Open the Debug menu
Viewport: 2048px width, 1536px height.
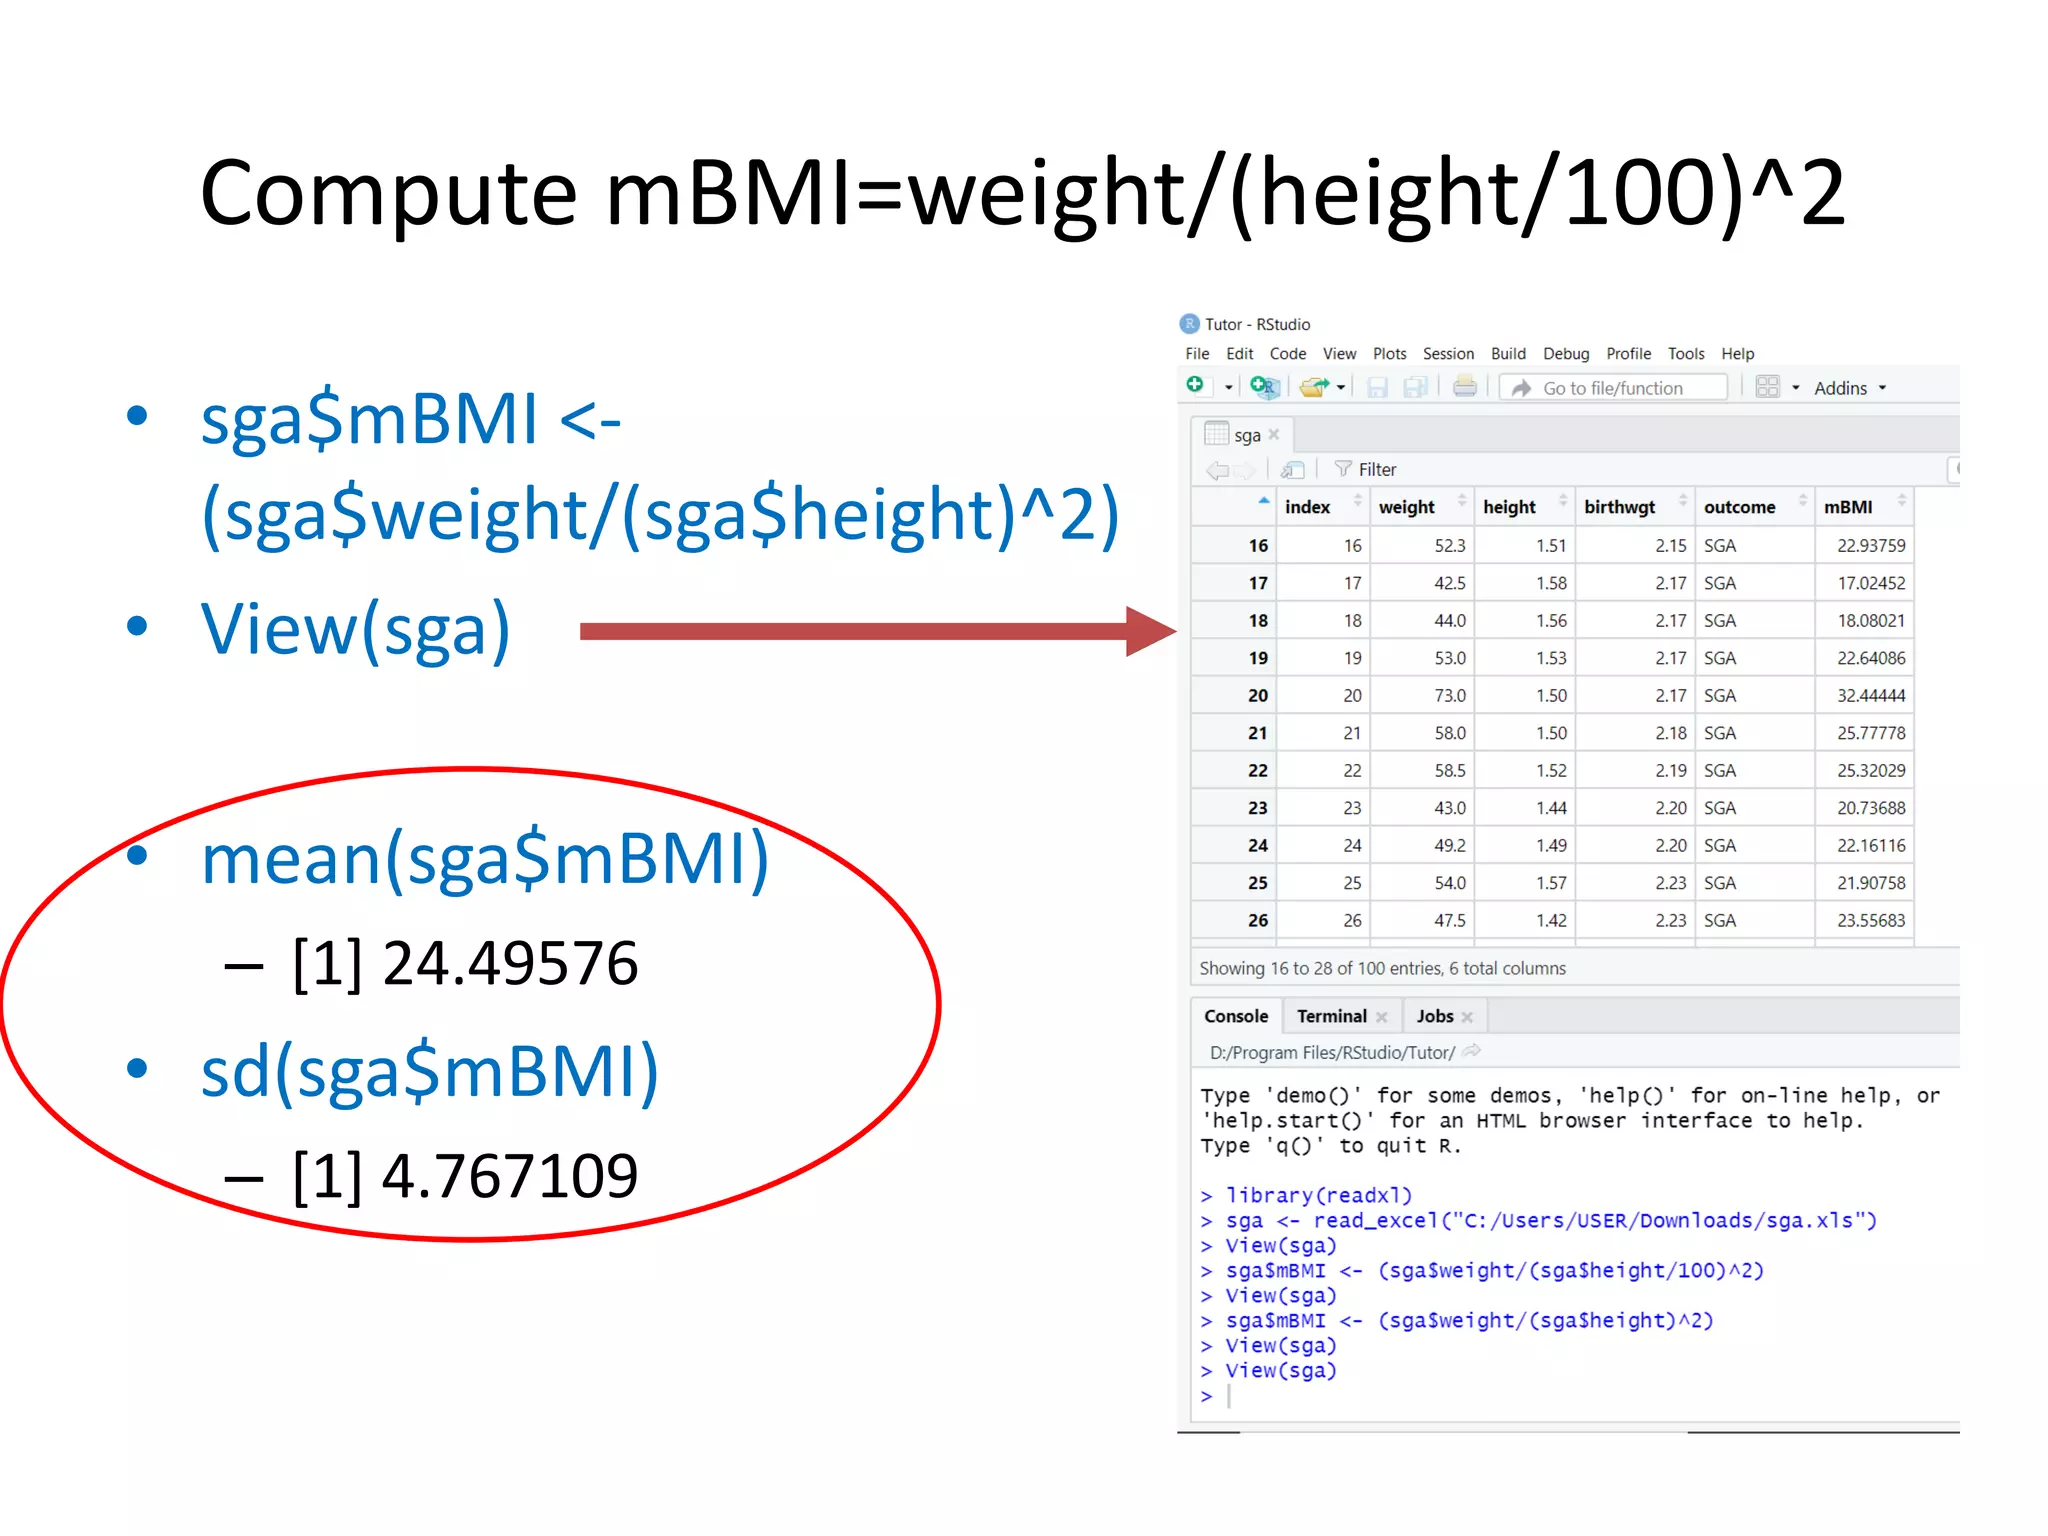(1566, 354)
